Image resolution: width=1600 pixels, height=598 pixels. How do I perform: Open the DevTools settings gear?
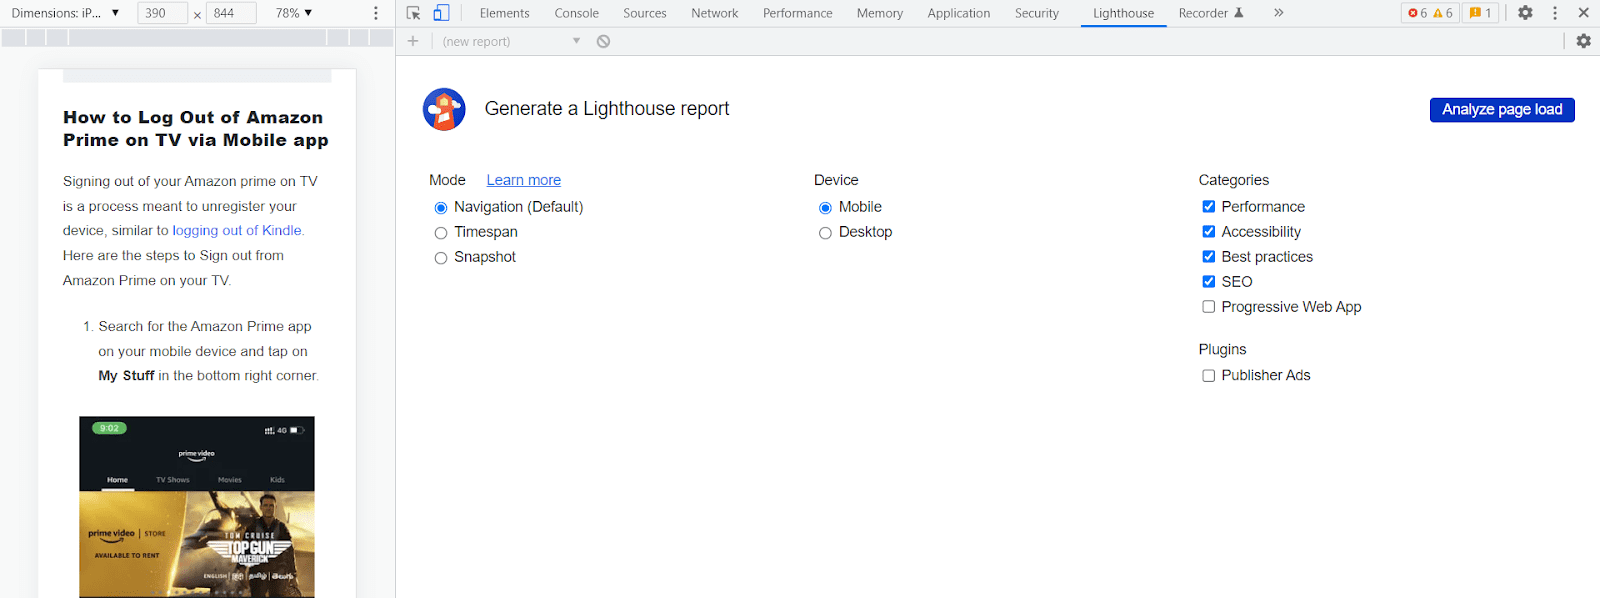[x=1525, y=13]
